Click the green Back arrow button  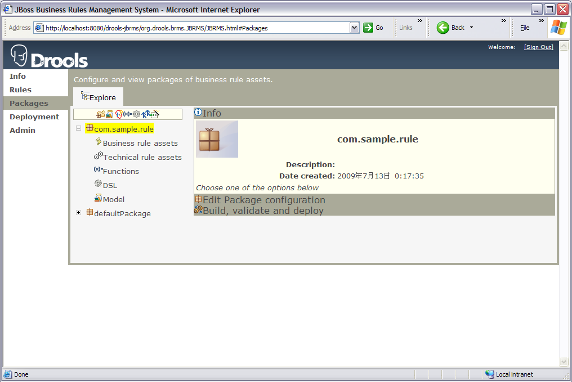tap(442, 27)
